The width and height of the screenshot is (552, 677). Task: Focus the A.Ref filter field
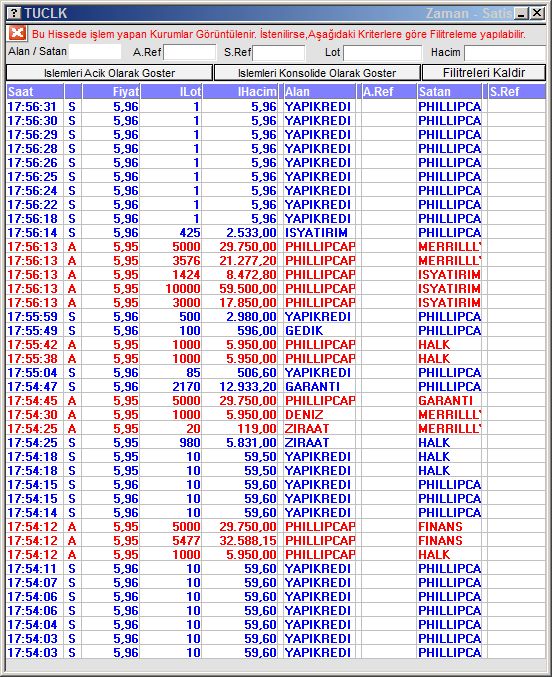click(190, 52)
